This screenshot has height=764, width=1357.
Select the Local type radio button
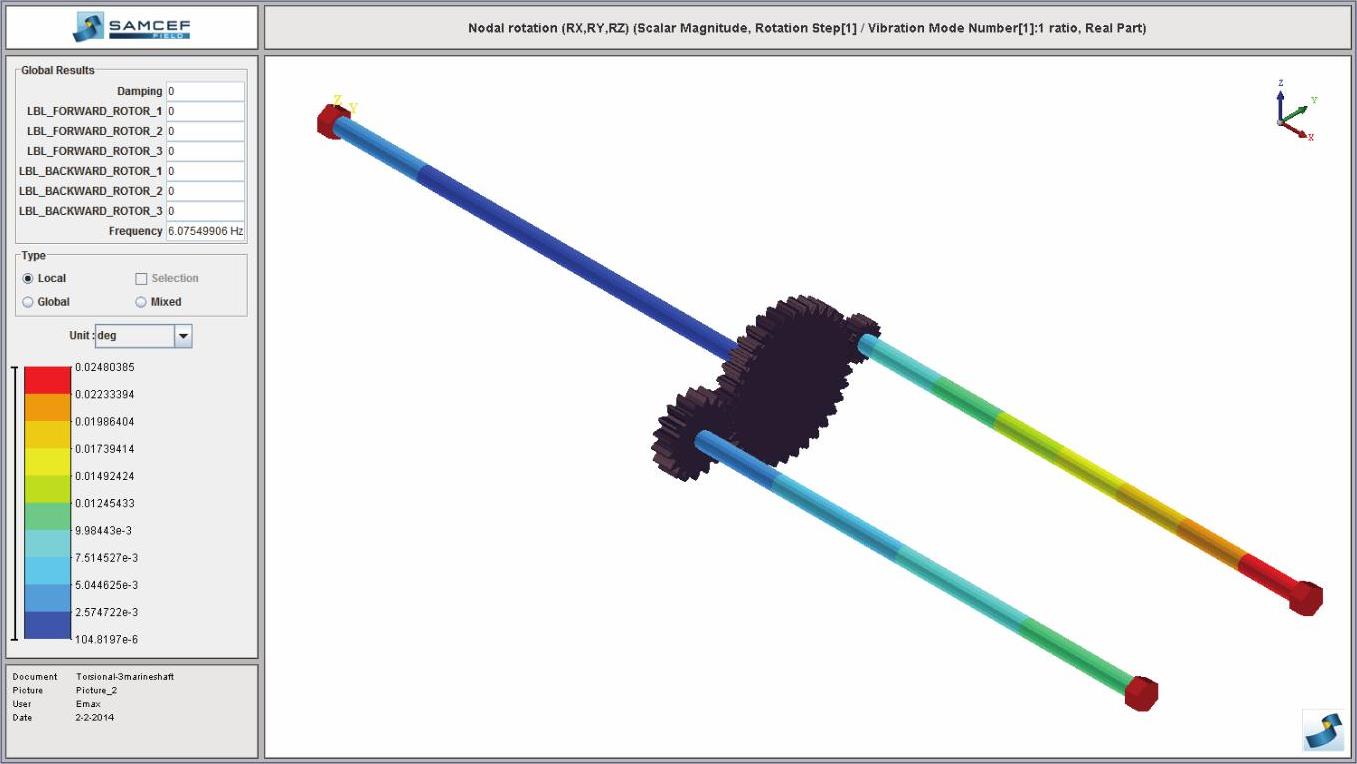pyautogui.click(x=28, y=278)
